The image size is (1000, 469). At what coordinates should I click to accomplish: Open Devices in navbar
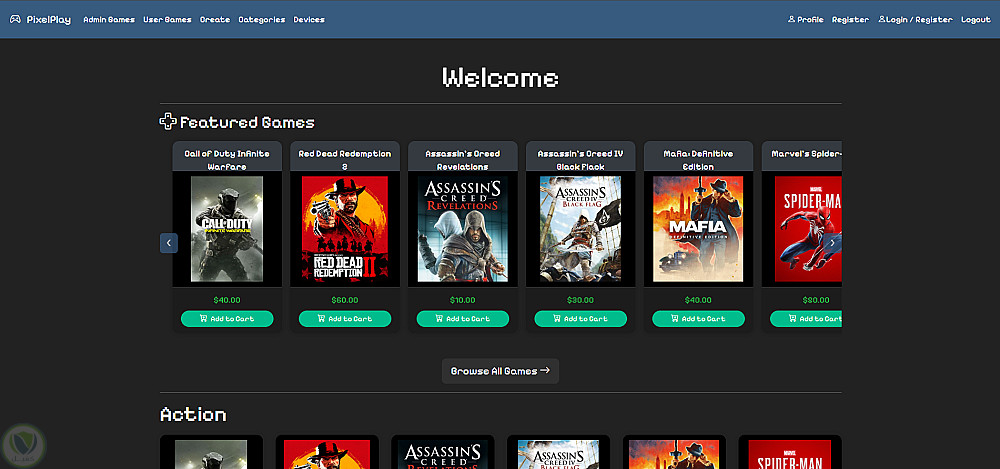point(309,20)
